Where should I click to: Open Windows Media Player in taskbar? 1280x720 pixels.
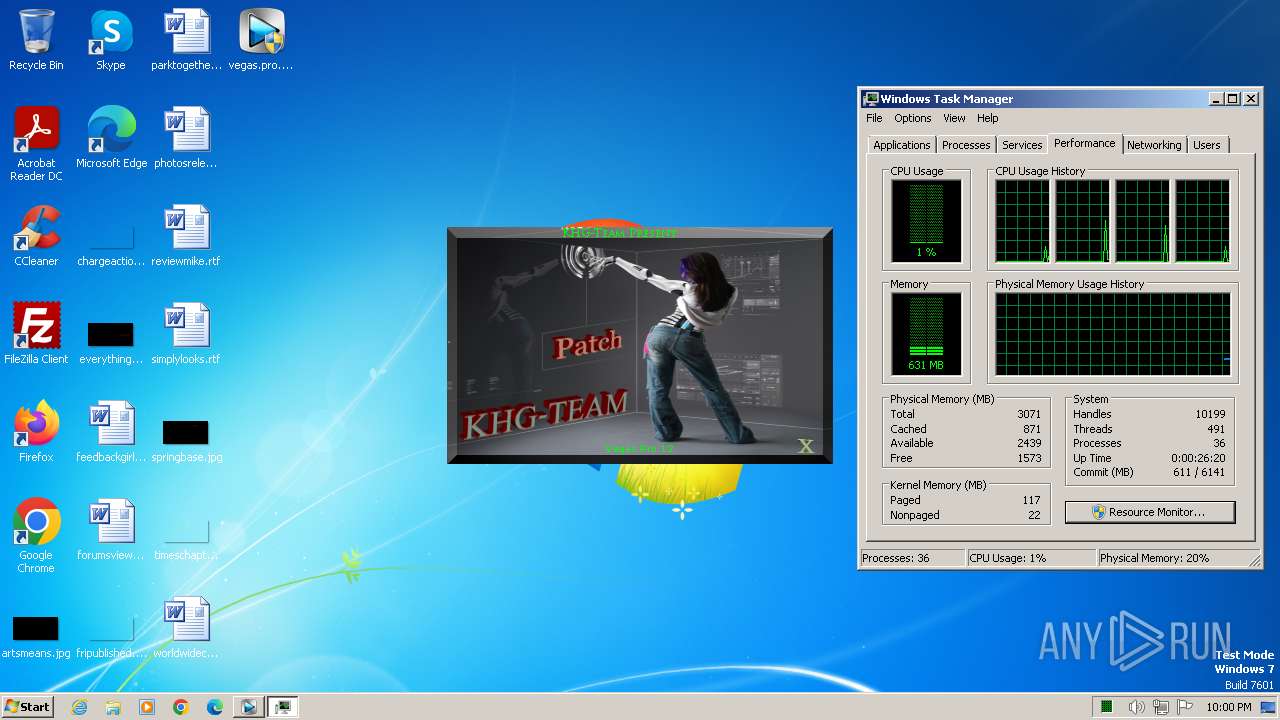pyautogui.click(x=147, y=707)
